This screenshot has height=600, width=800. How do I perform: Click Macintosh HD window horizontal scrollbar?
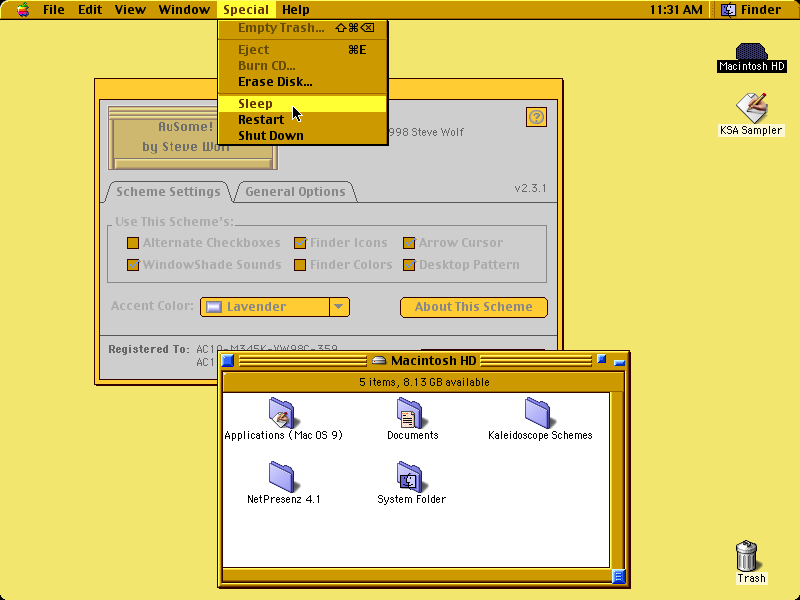click(417, 577)
